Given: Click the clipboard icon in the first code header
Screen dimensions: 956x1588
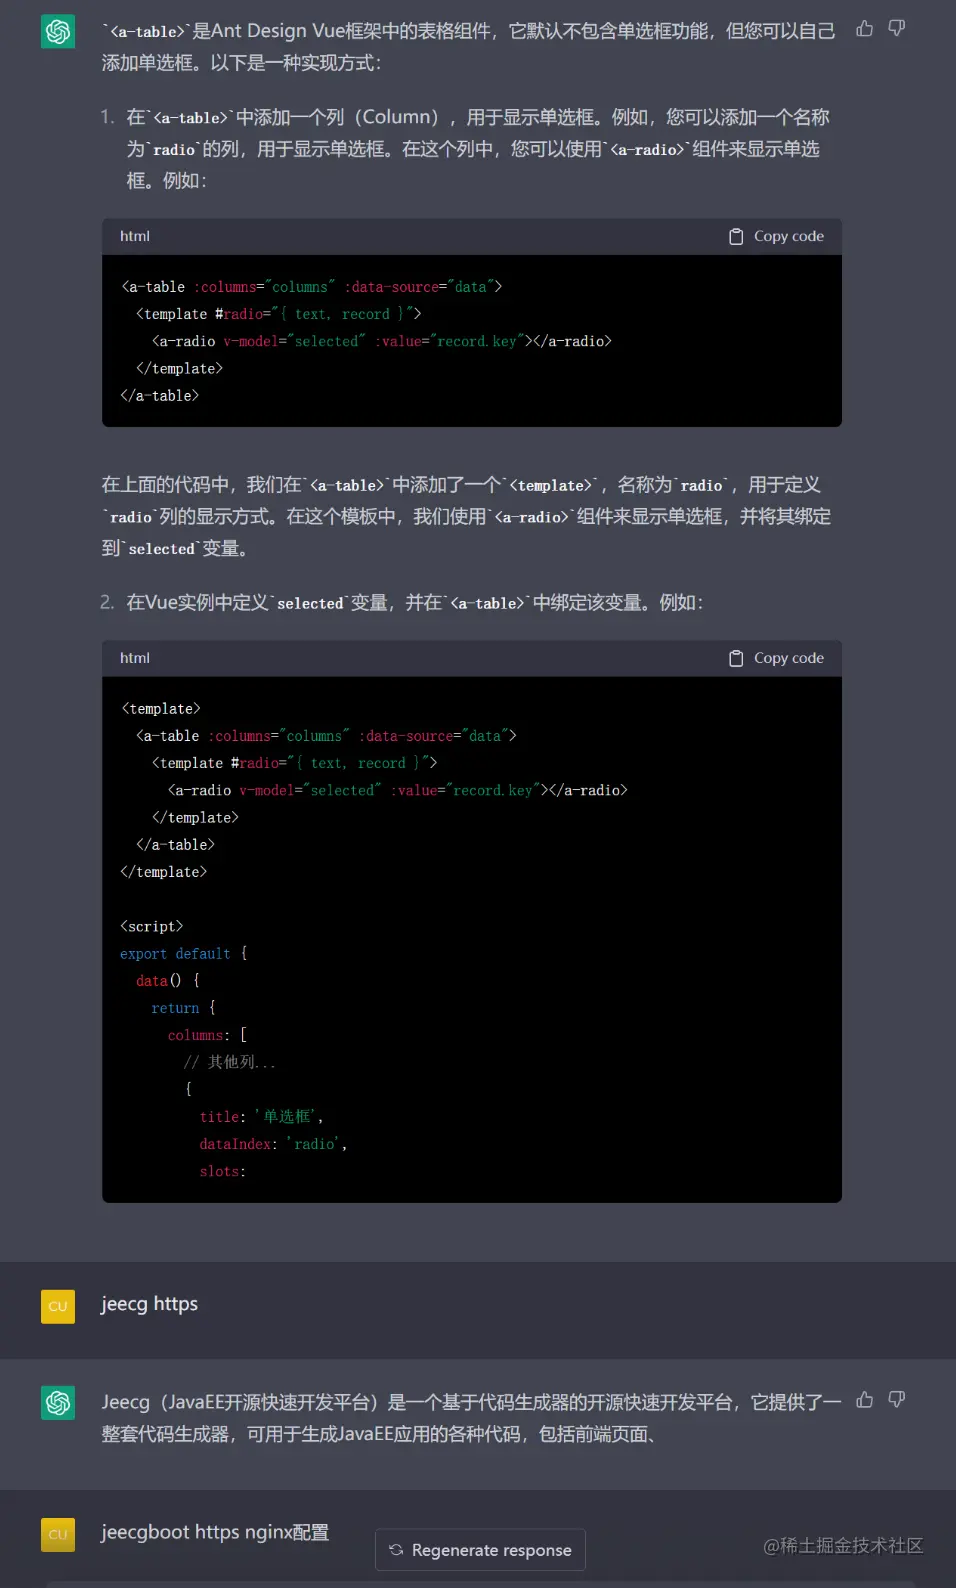Looking at the screenshot, I should [736, 237].
